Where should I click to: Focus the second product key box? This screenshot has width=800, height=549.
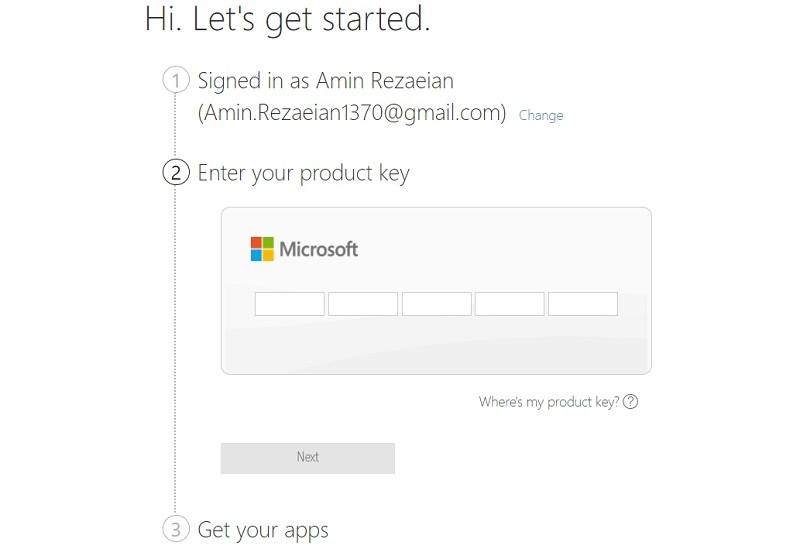363,304
